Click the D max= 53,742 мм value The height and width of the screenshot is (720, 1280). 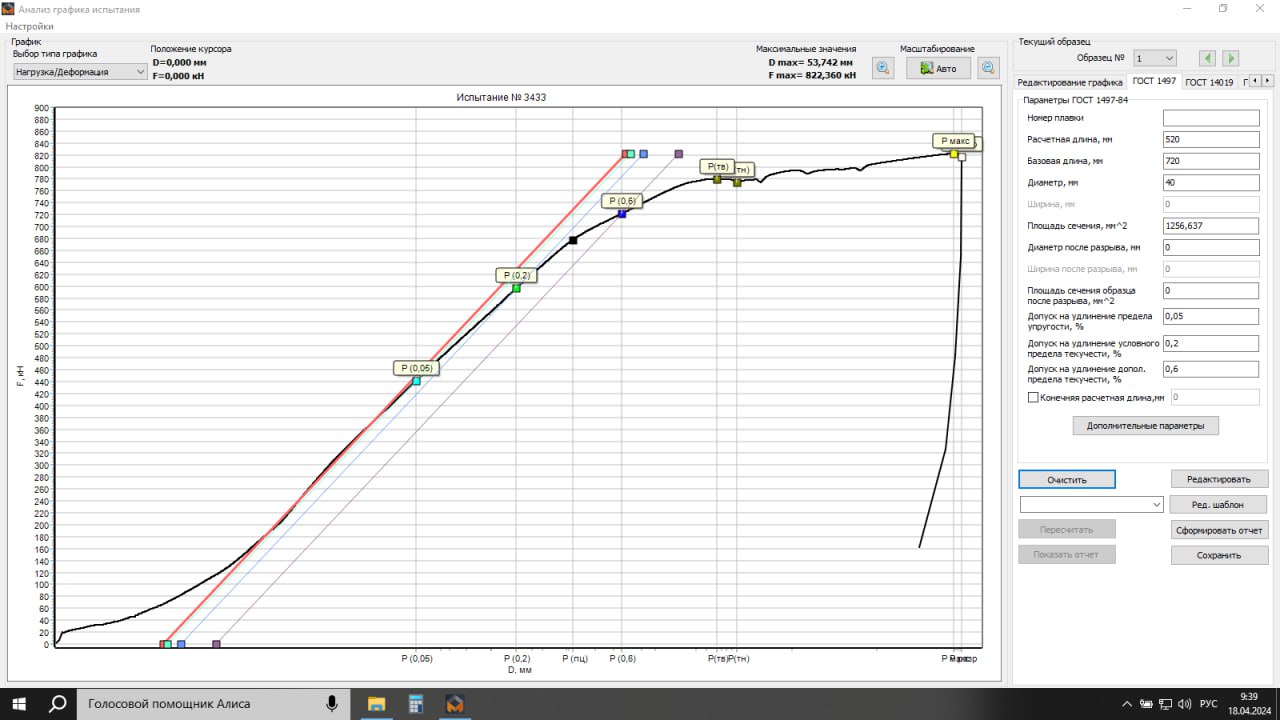(811, 62)
